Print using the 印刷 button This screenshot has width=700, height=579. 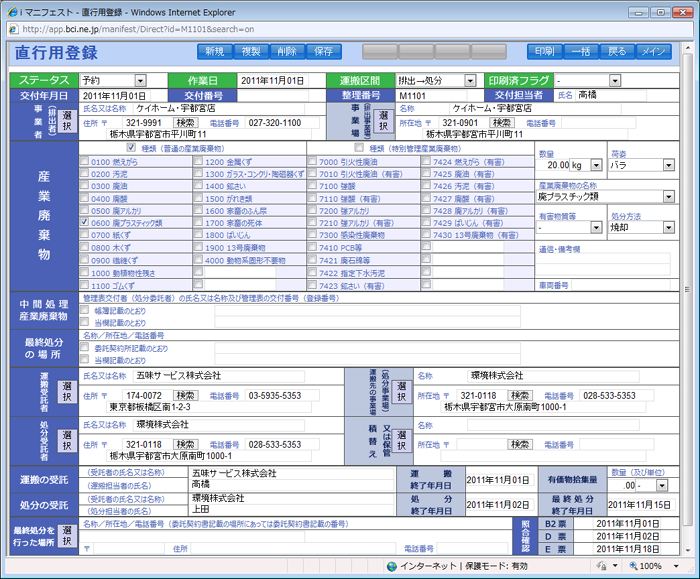[x=544, y=51]
